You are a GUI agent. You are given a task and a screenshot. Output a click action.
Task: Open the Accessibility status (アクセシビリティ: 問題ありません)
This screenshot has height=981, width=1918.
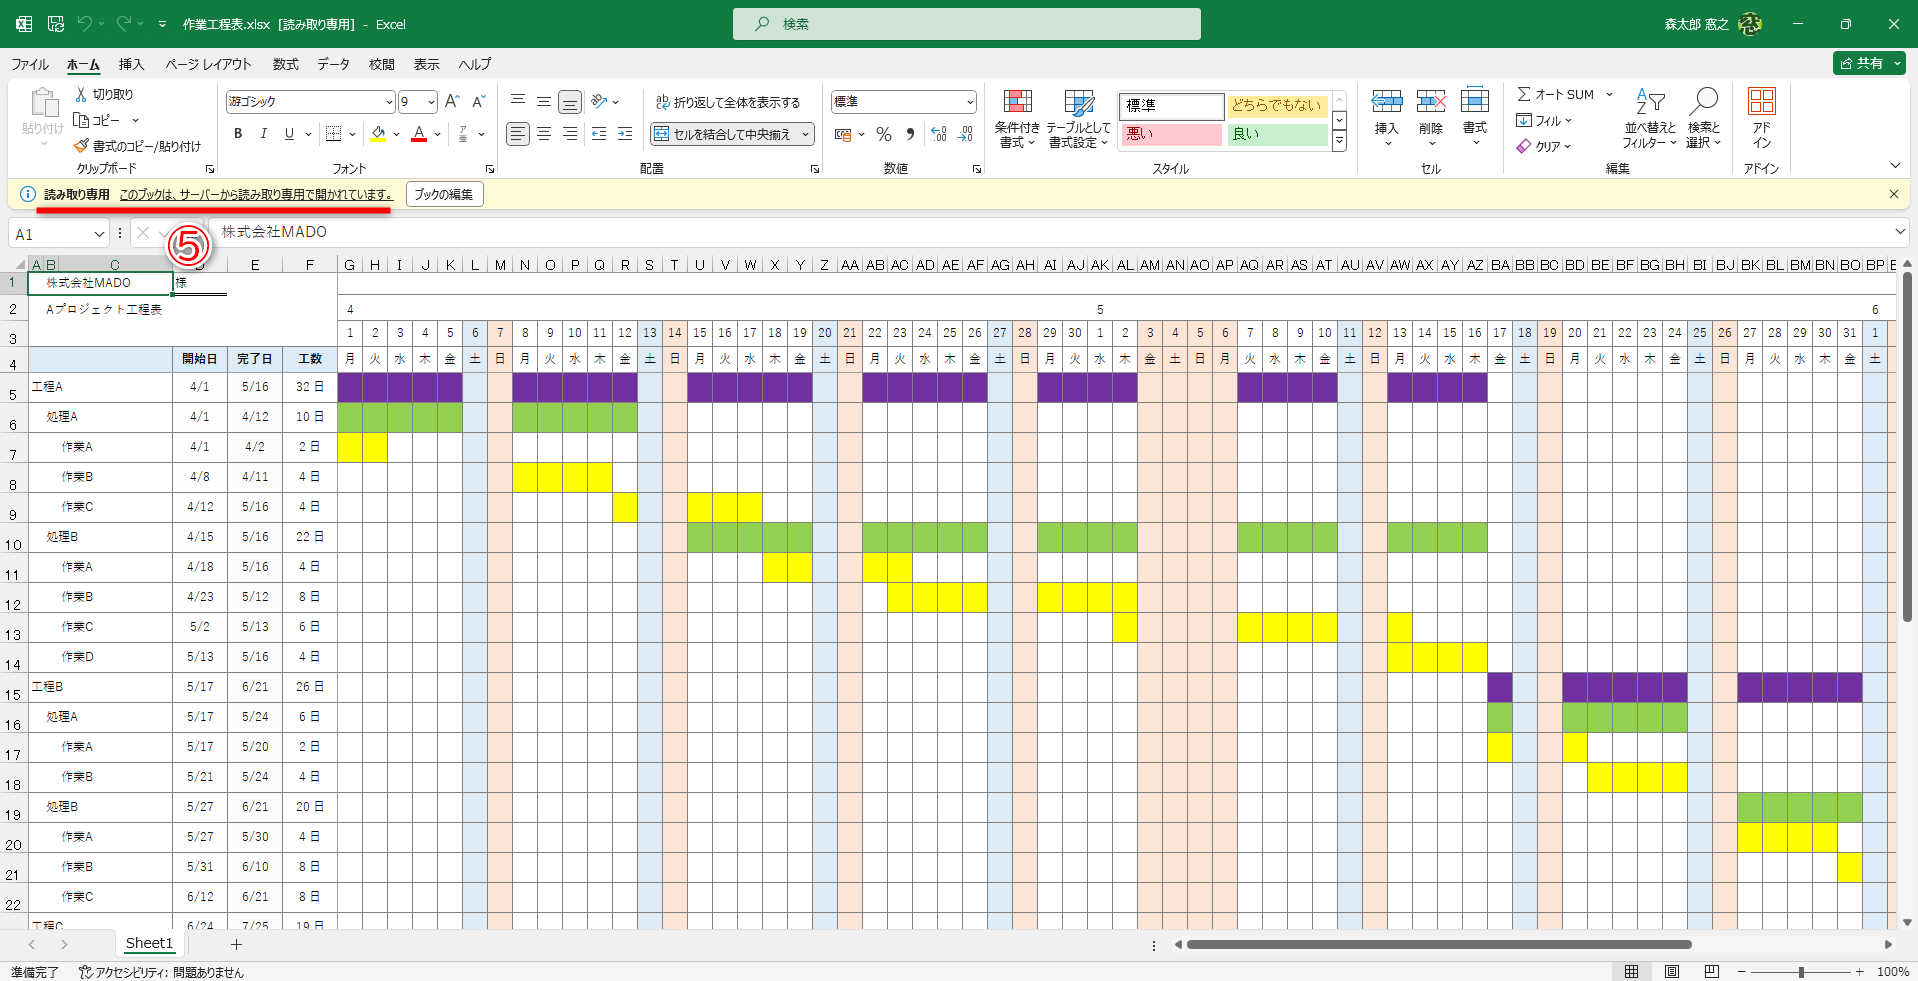[161, 972]
